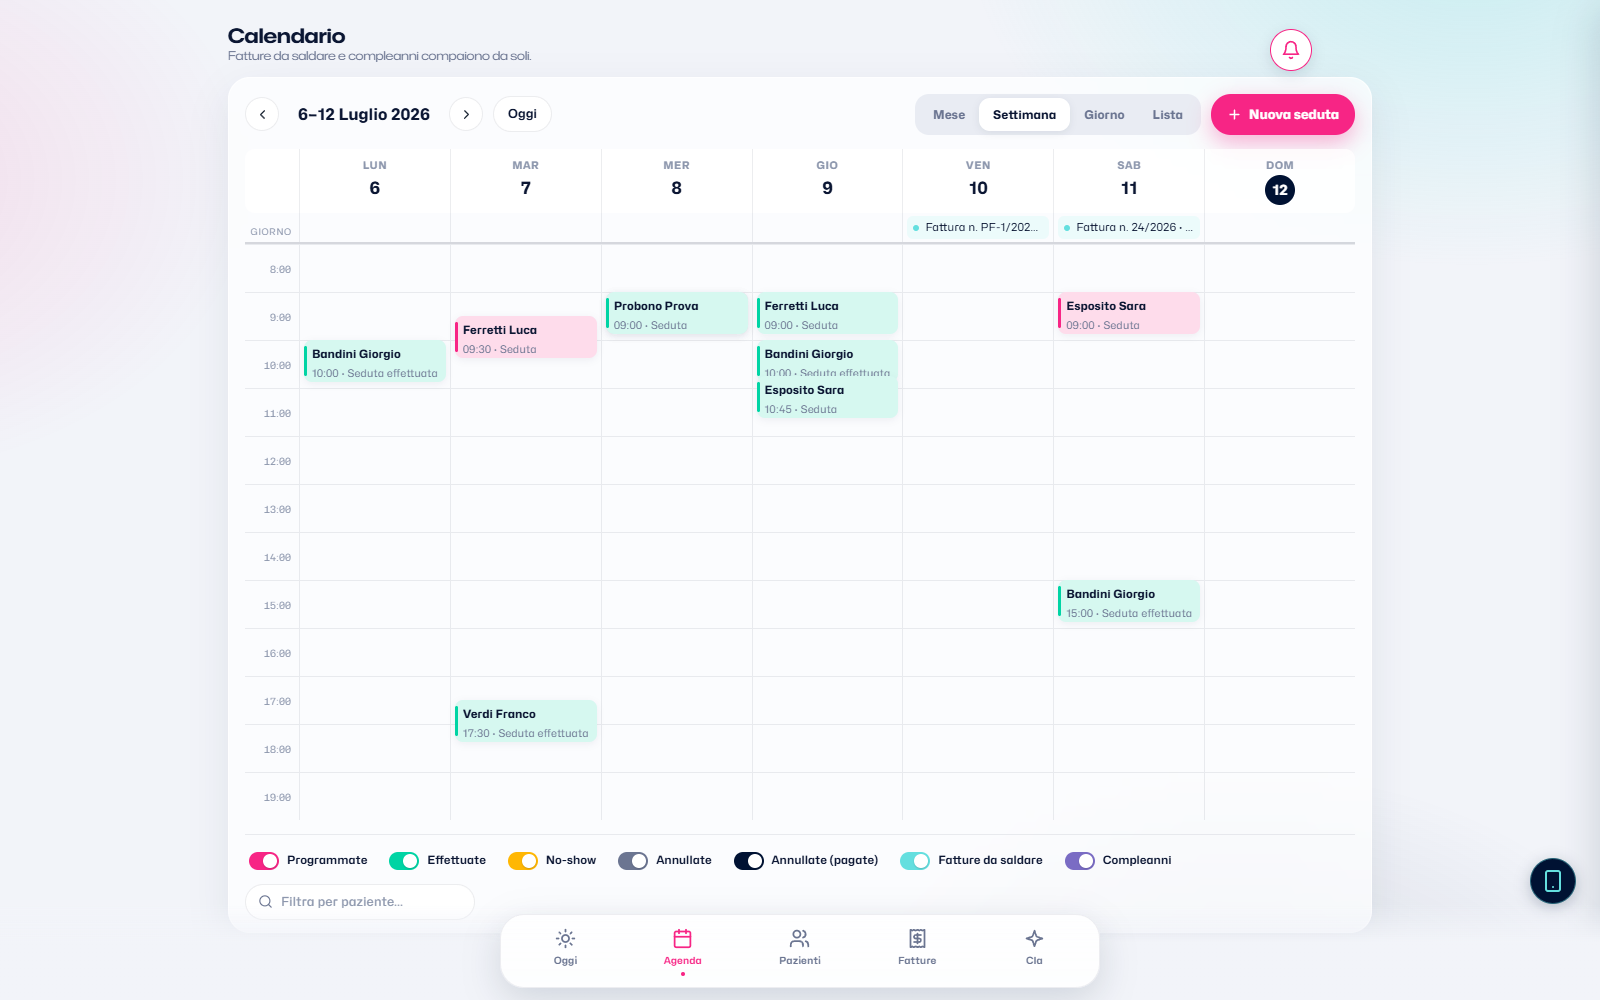This screenshot has width=1600, height=1000.
Task: Click the search icon in patient filter
Action: (x=265, y=902)
